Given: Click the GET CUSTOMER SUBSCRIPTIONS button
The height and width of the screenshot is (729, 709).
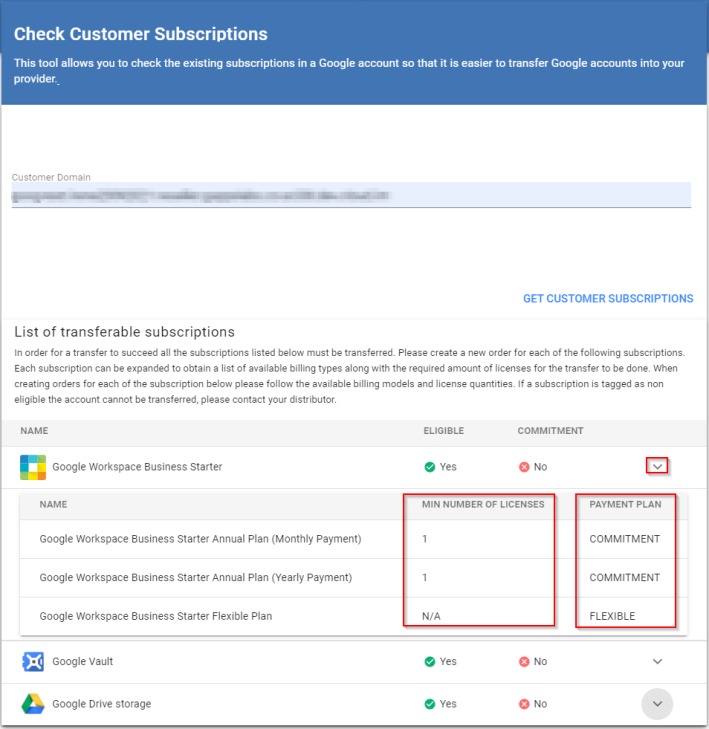Looking at the screenshot, I should pos(608,298).
